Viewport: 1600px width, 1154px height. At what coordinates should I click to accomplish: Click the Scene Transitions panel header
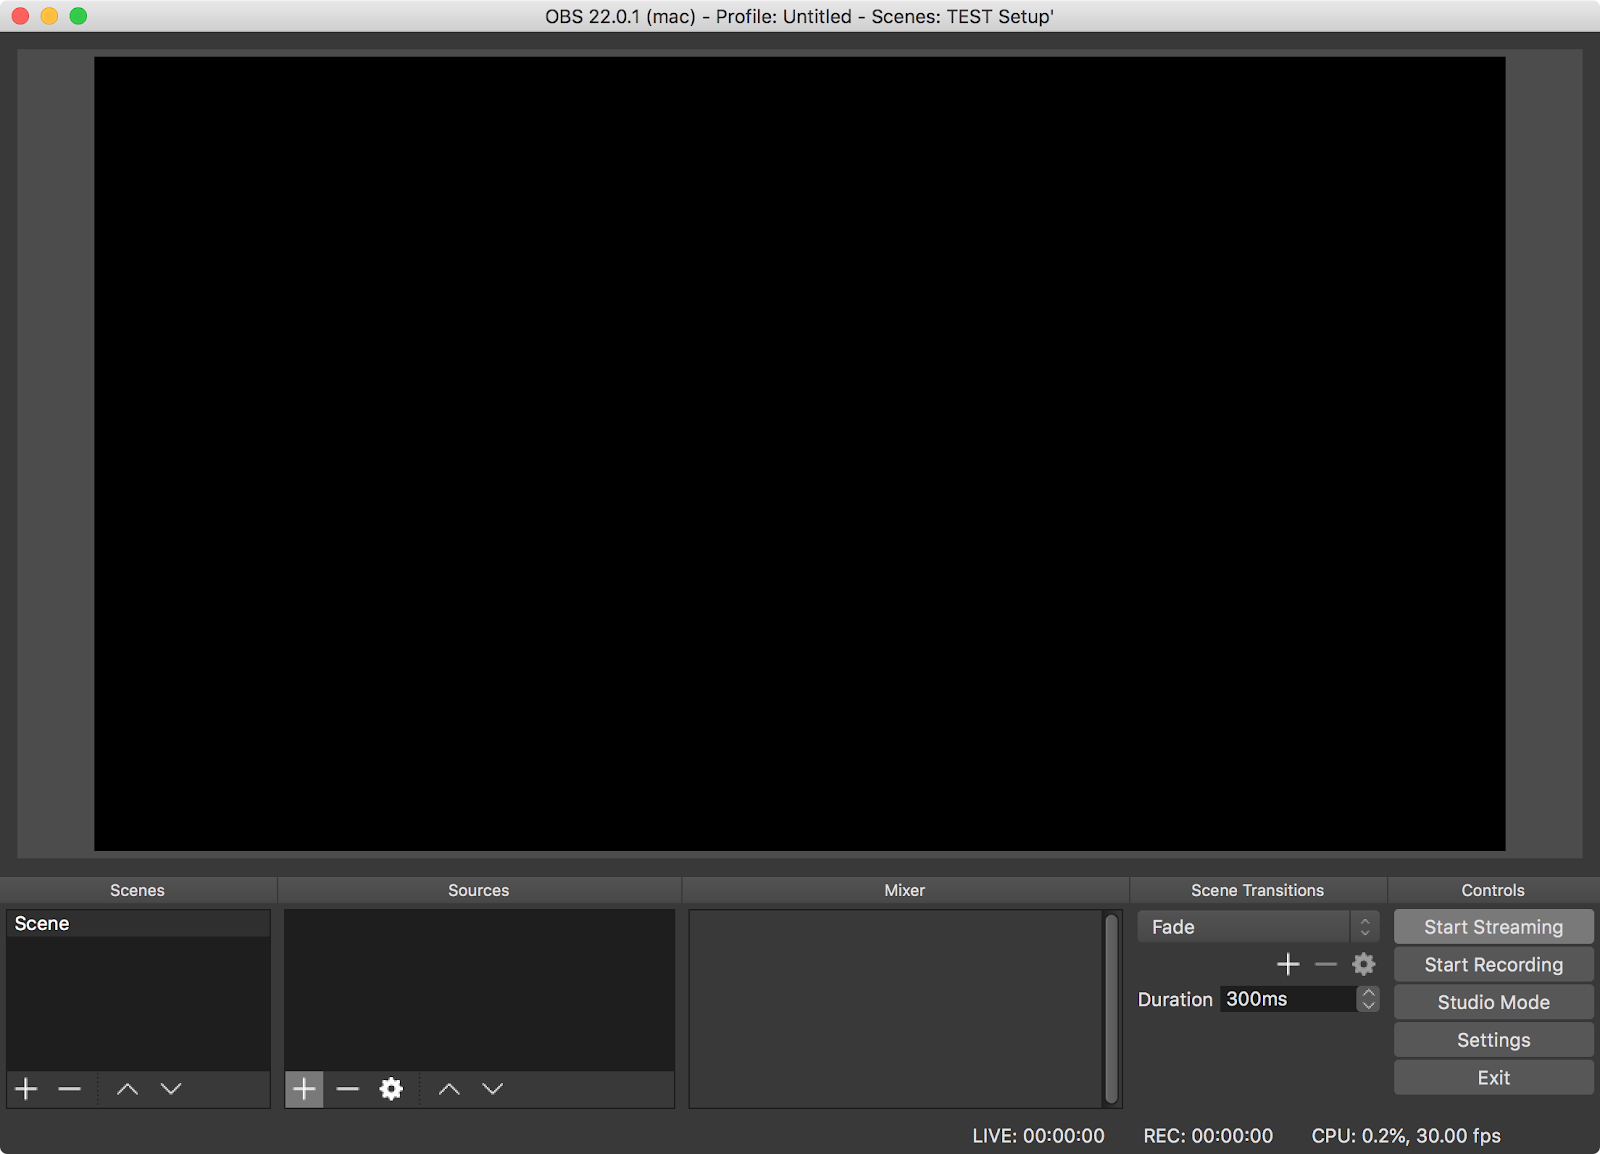[1257, 890]
